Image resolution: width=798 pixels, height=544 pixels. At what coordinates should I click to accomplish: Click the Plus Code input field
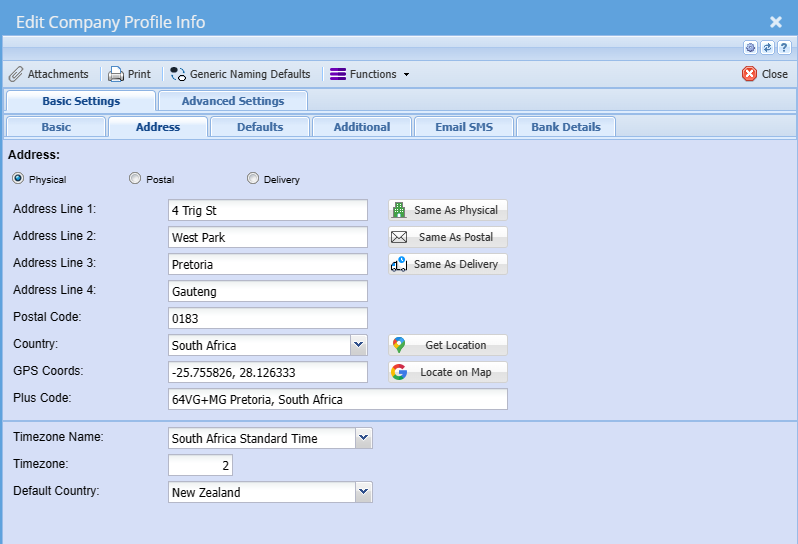[338, 399]
